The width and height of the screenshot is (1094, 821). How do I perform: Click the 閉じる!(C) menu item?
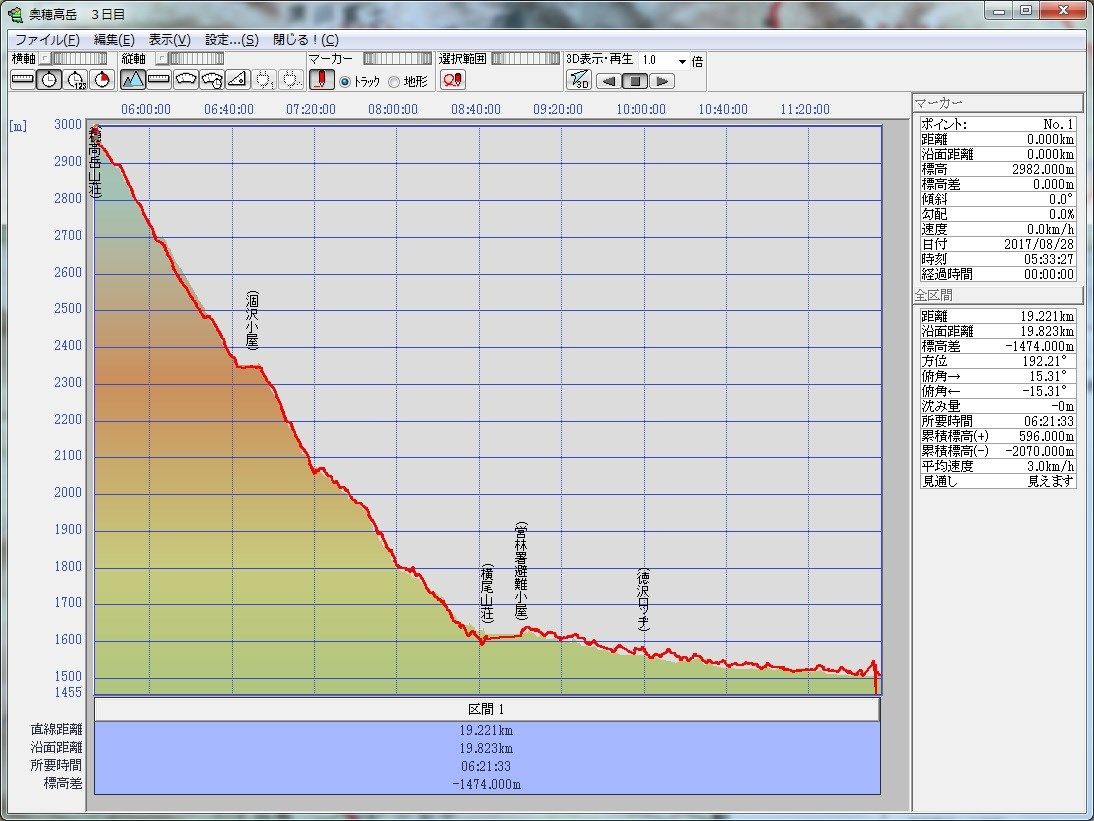point(306,40)
